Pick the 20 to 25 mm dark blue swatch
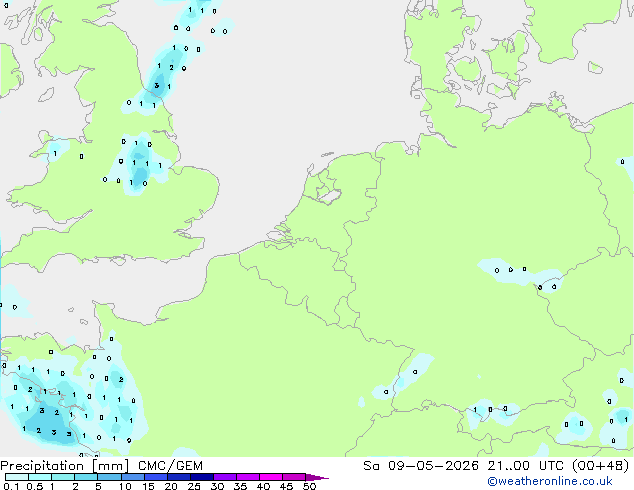 point(178,477)
